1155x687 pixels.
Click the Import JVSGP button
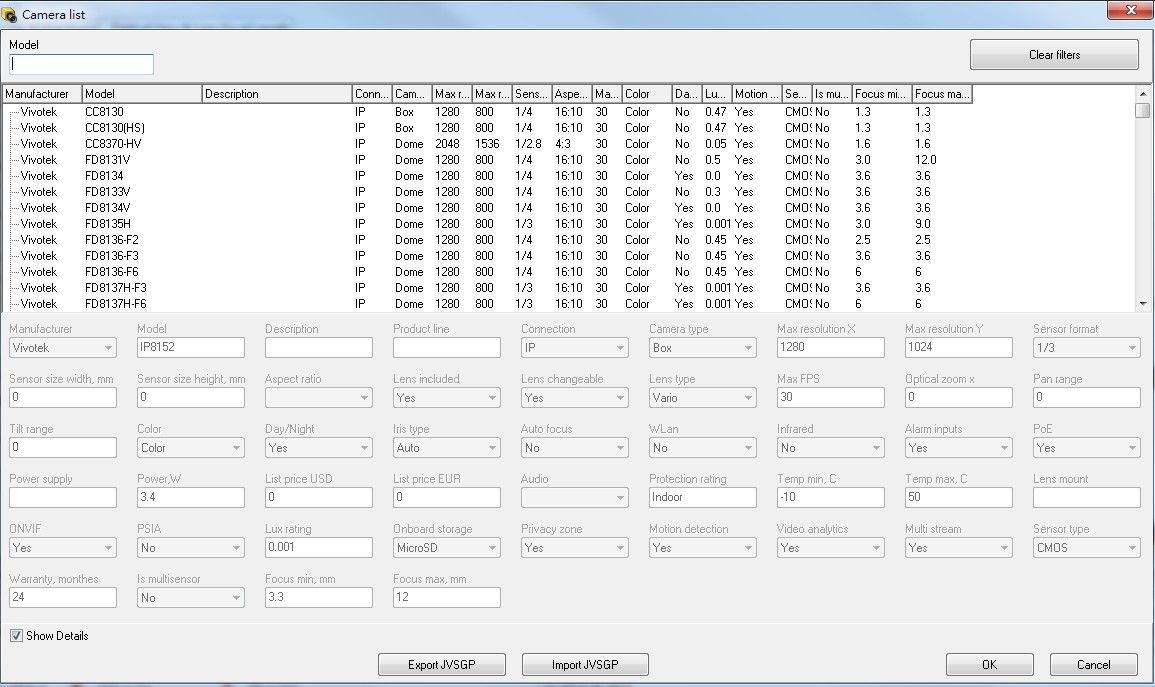point(585,665)
